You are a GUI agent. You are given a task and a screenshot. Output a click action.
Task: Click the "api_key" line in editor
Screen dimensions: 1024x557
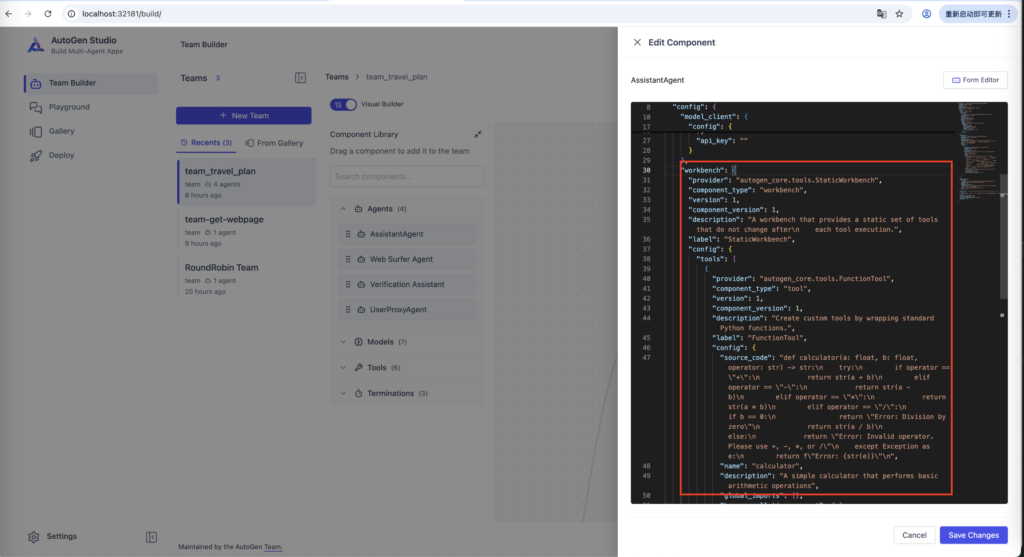[x=722, y=140]
